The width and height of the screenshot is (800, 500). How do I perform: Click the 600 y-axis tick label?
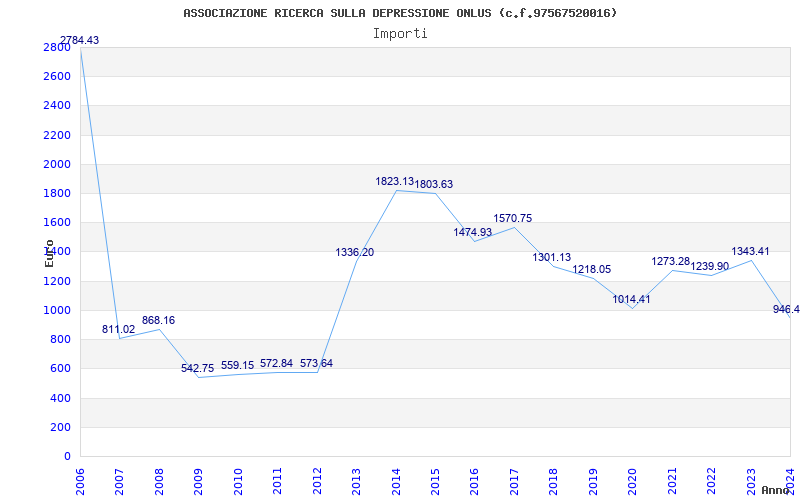tap(60, 368)
